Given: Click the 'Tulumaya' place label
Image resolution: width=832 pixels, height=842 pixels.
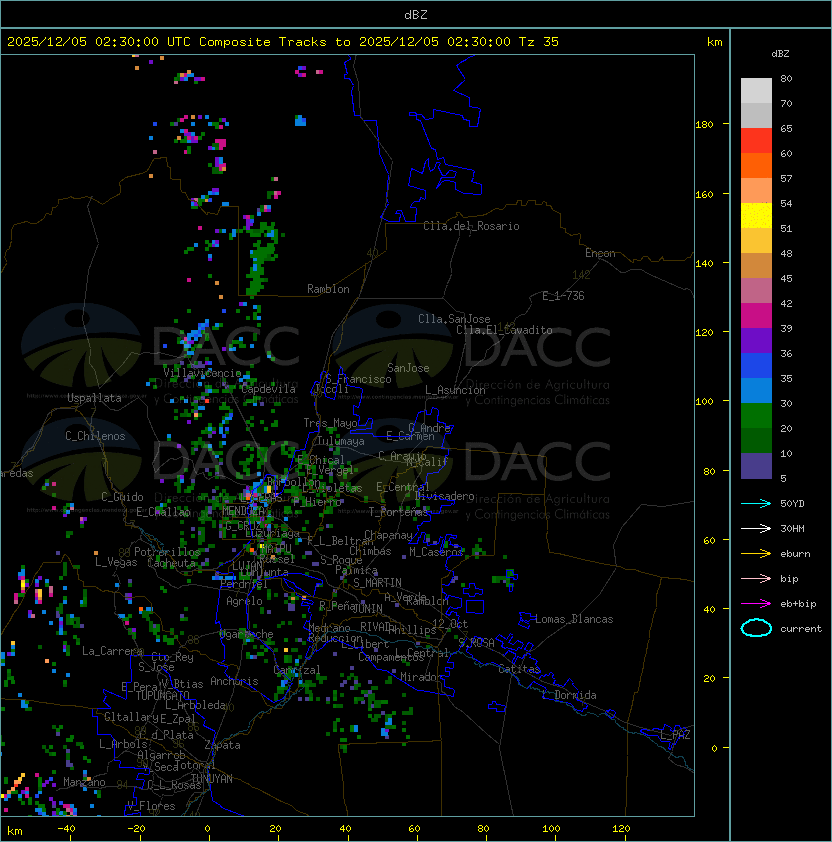Looking at the screenshot, I should (341, 441).
